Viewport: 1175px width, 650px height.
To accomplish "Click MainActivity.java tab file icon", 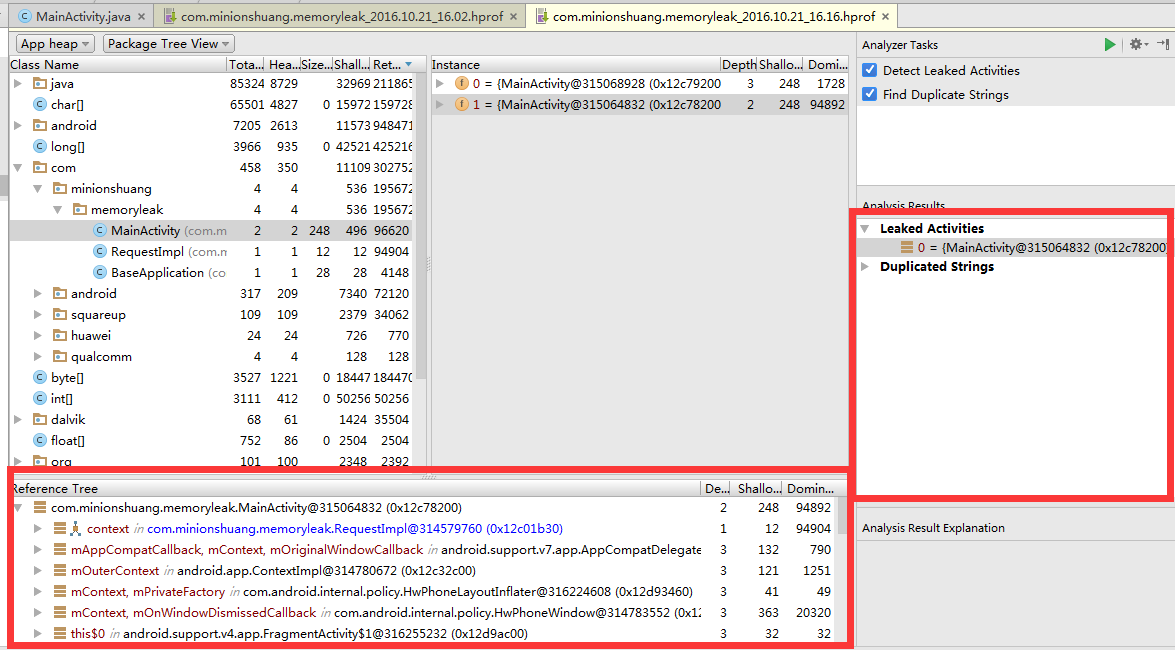I will [x=25, y=16].
